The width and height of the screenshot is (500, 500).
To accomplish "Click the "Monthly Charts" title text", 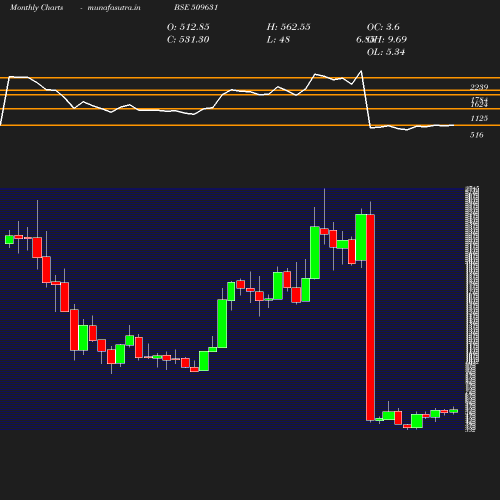I will point(37,8).
